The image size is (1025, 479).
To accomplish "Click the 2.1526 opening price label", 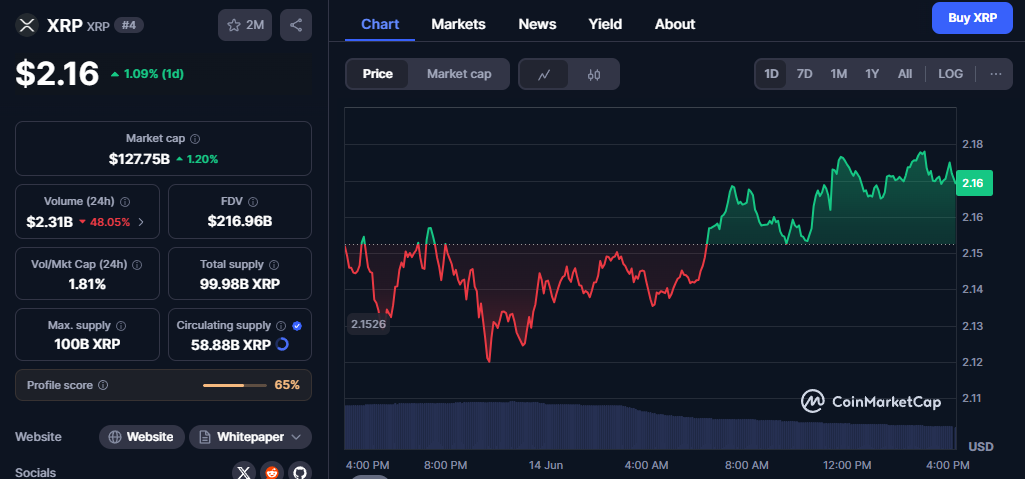I will click(368, 323).
